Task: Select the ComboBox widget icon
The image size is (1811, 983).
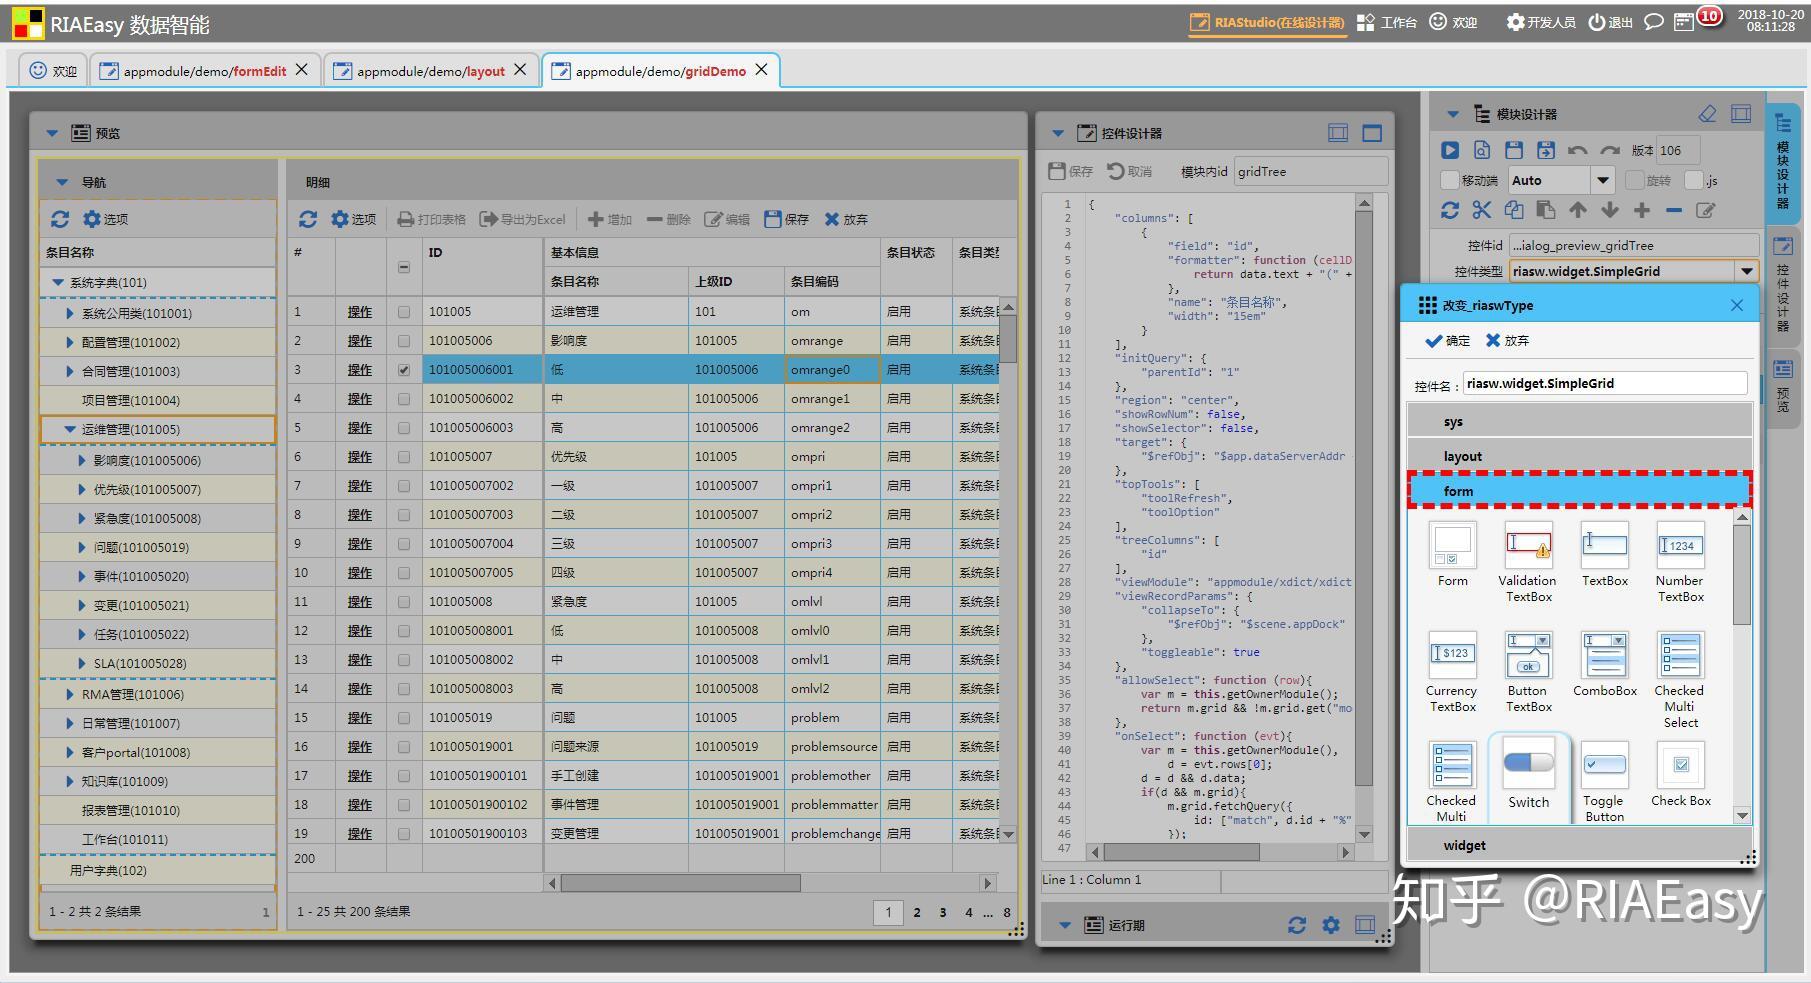Action: (x=1604, y=656)
